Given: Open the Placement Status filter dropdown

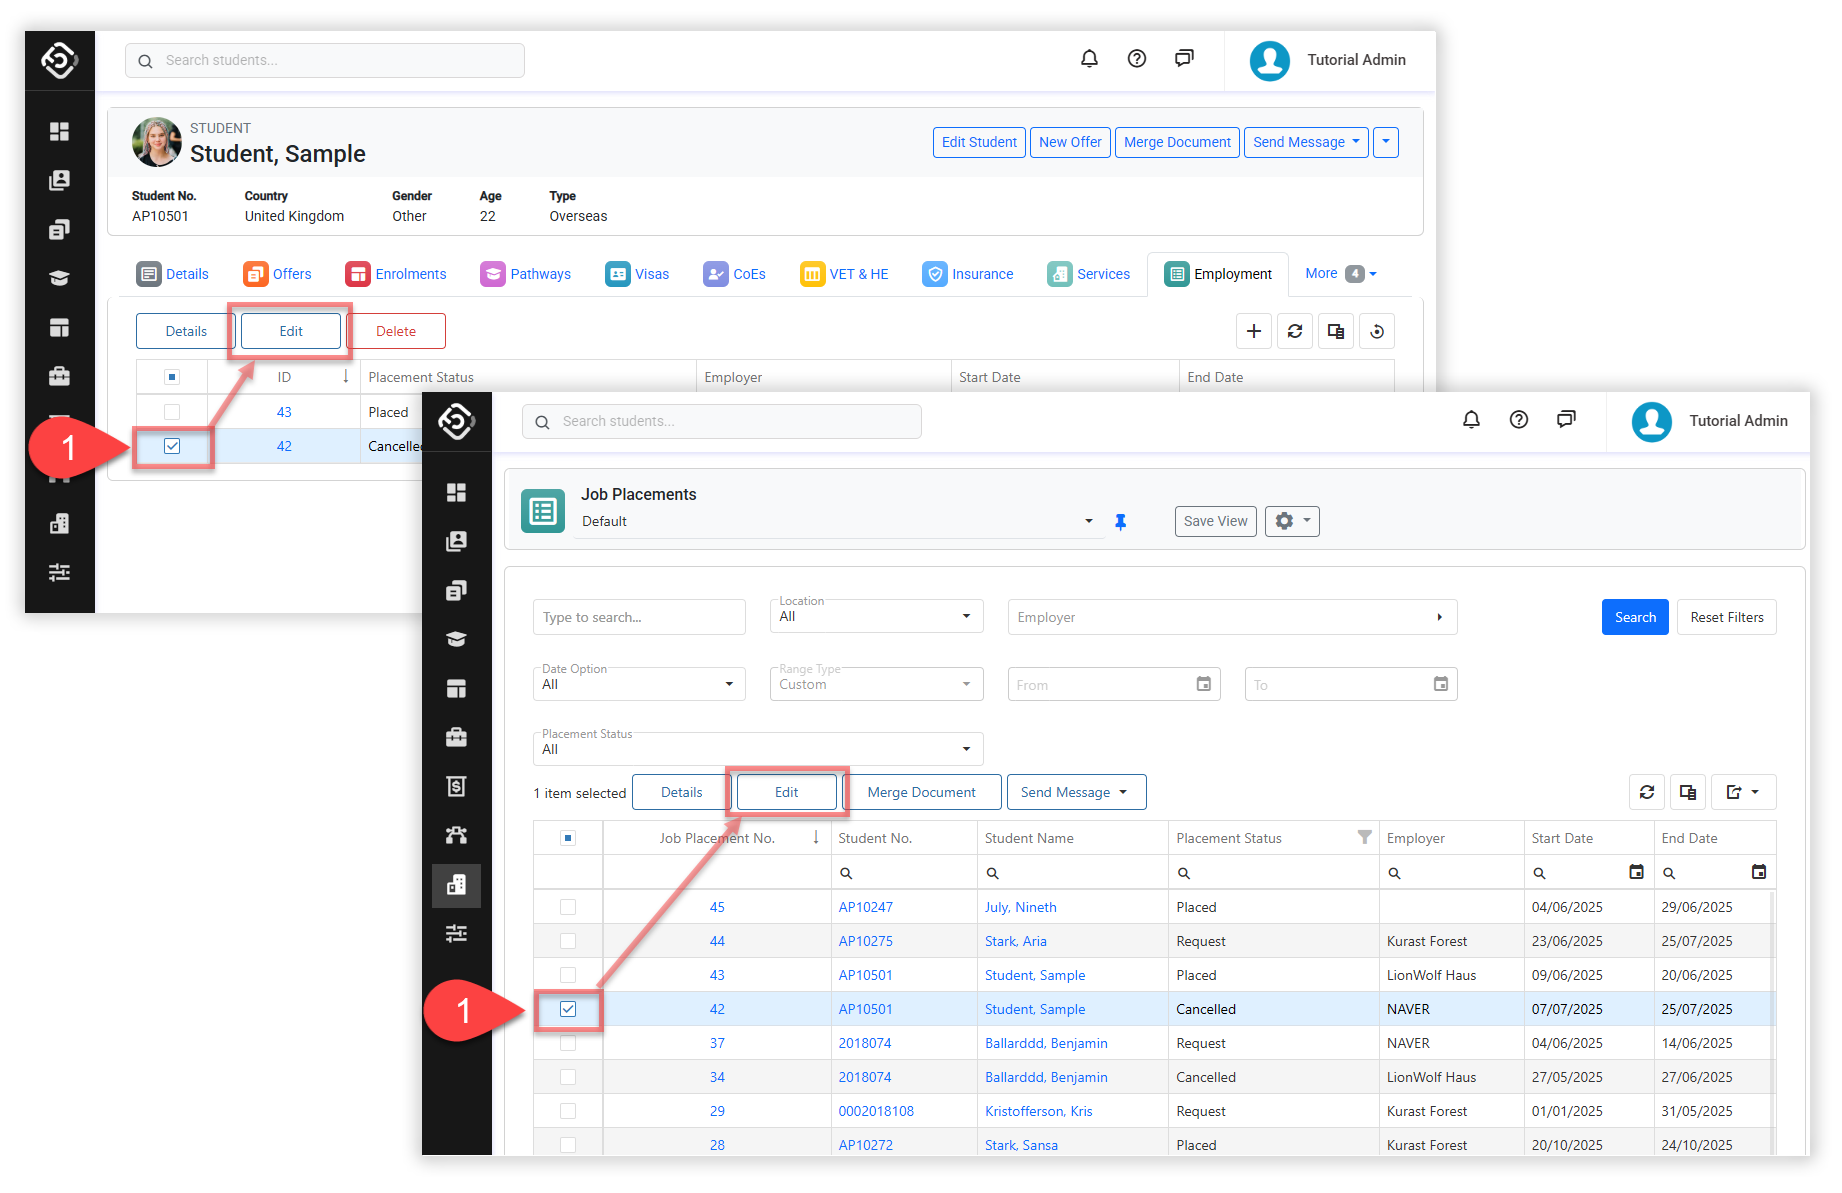Looking at the screenshot, I should click(757, 749).
